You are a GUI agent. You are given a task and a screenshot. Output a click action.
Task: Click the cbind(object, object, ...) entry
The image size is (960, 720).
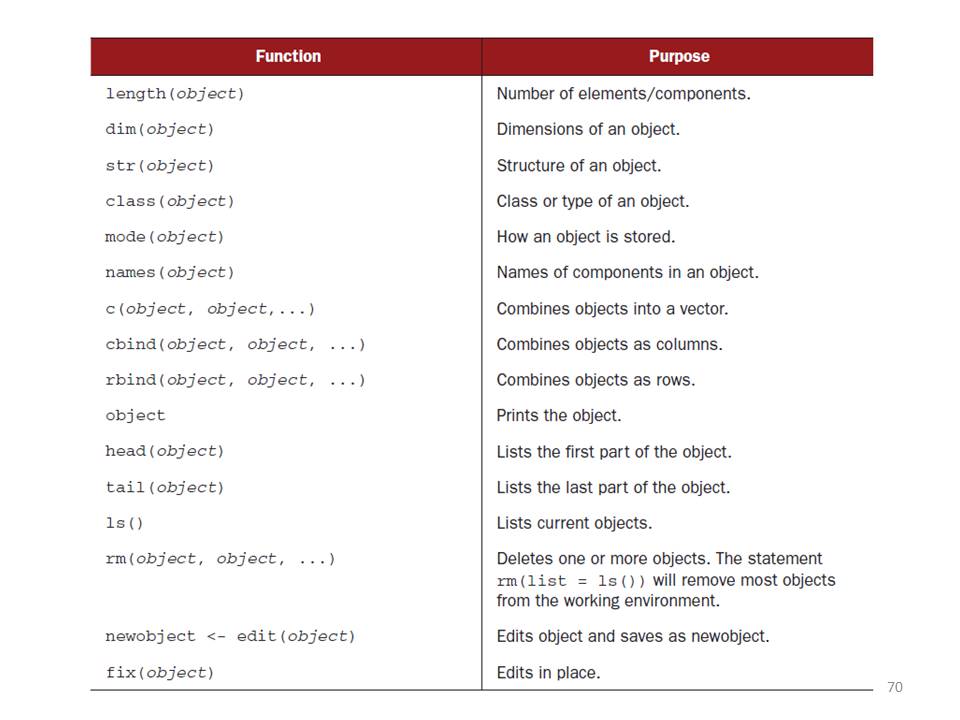235,345
